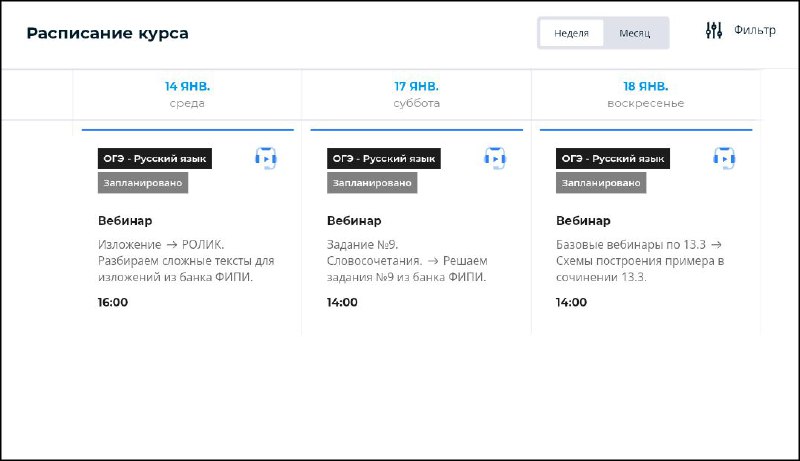800x461 pixels.
Task: Open the filter sliders icon
Action: (713, 31)
